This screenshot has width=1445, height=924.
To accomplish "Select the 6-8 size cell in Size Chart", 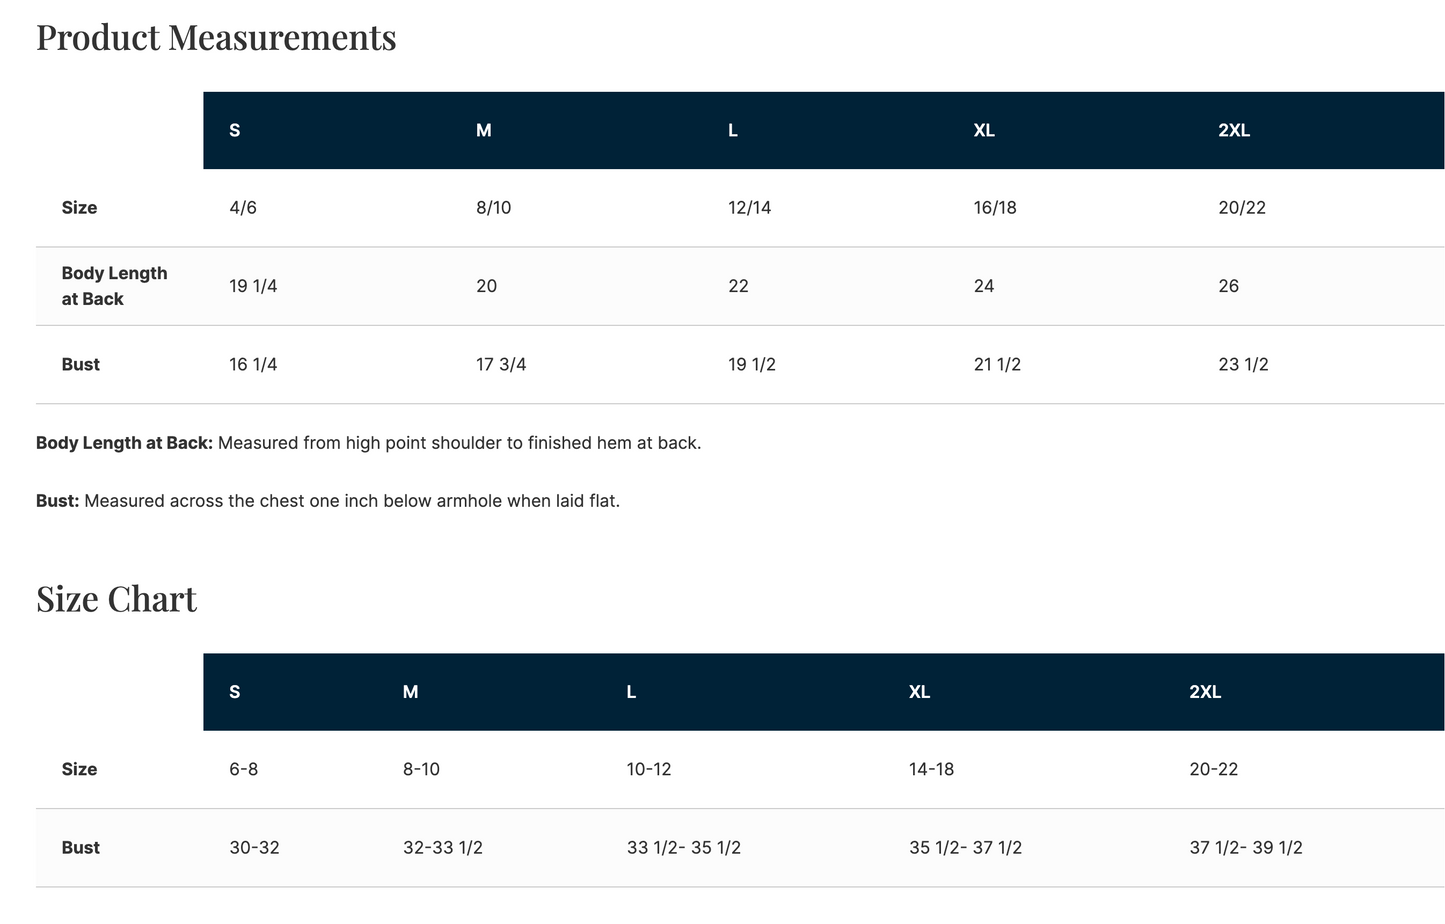I will pyautogui.click(x=244, y=770).
